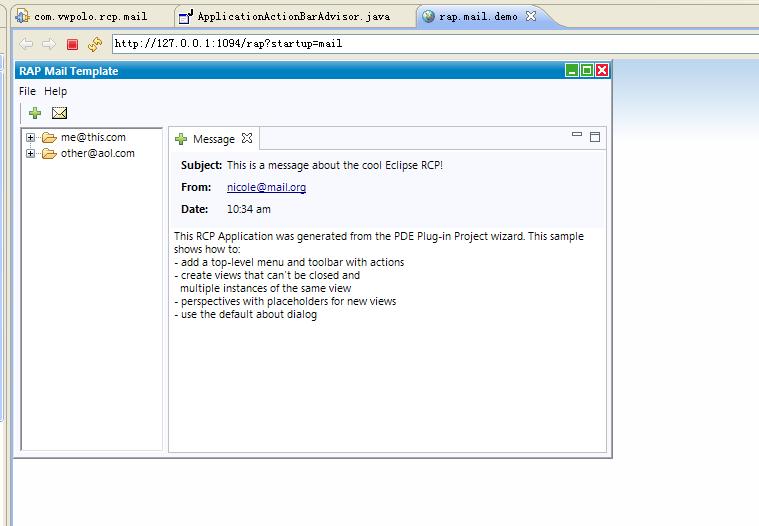Image resolution: width=759 pixels, height=526 pixels.
Task: Refresh the page with yellow arrows icon
Action: click(95, 44)
